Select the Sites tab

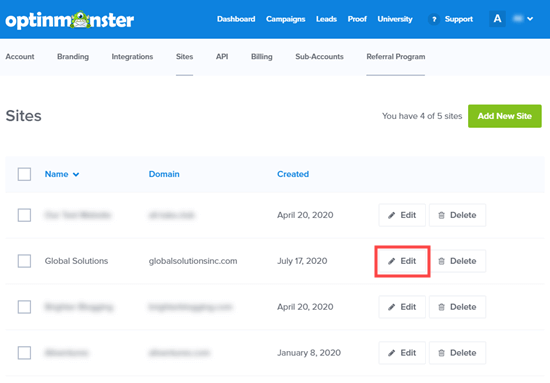(x=185, y=56)
